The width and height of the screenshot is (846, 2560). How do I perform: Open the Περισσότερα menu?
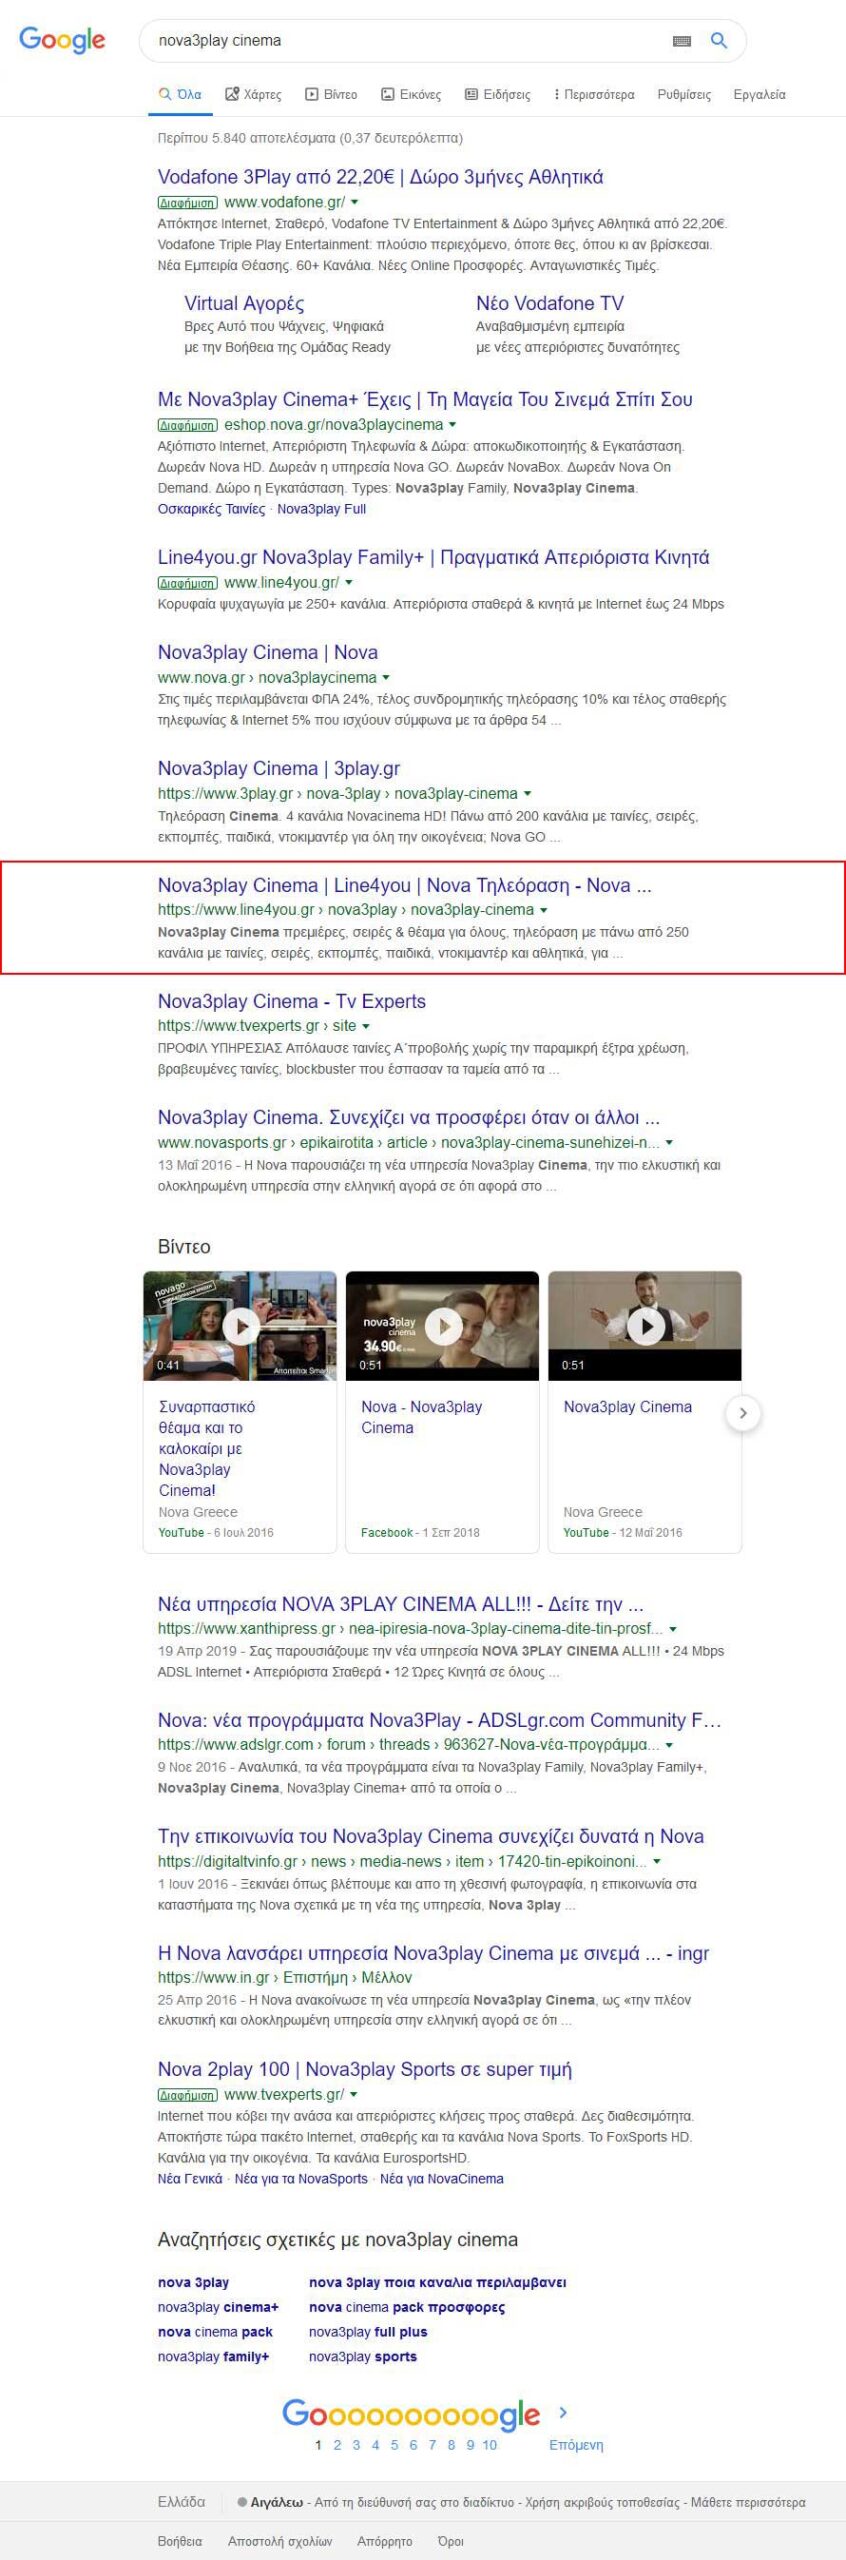tap(594, 95)
